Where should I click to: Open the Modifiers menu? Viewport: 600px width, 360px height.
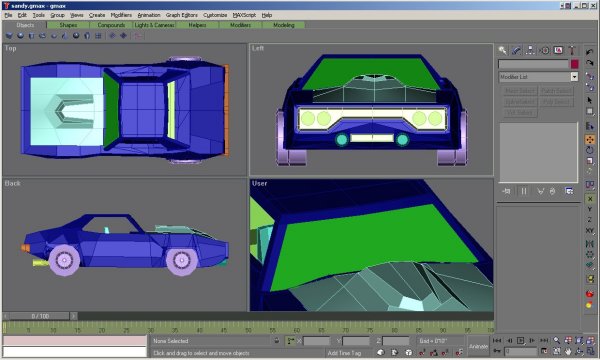[x=121, y=15]
